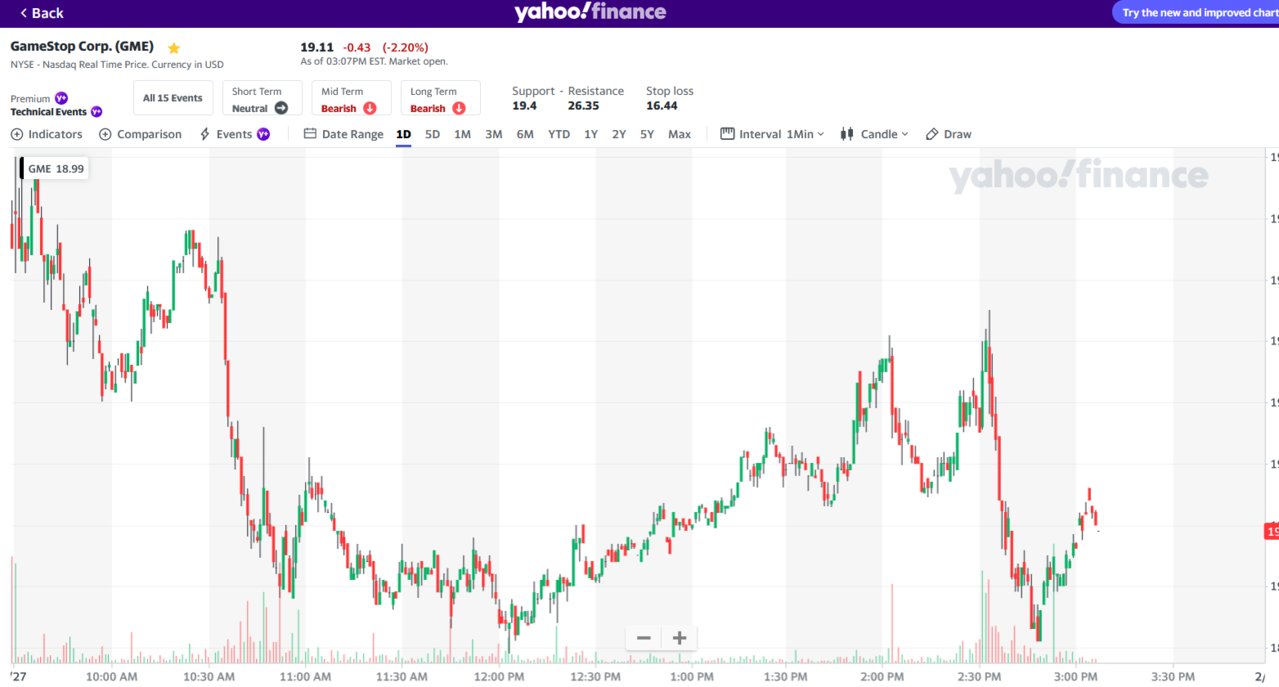Select the 6M range
This screenshot has width=1279, height=687.
525,134
